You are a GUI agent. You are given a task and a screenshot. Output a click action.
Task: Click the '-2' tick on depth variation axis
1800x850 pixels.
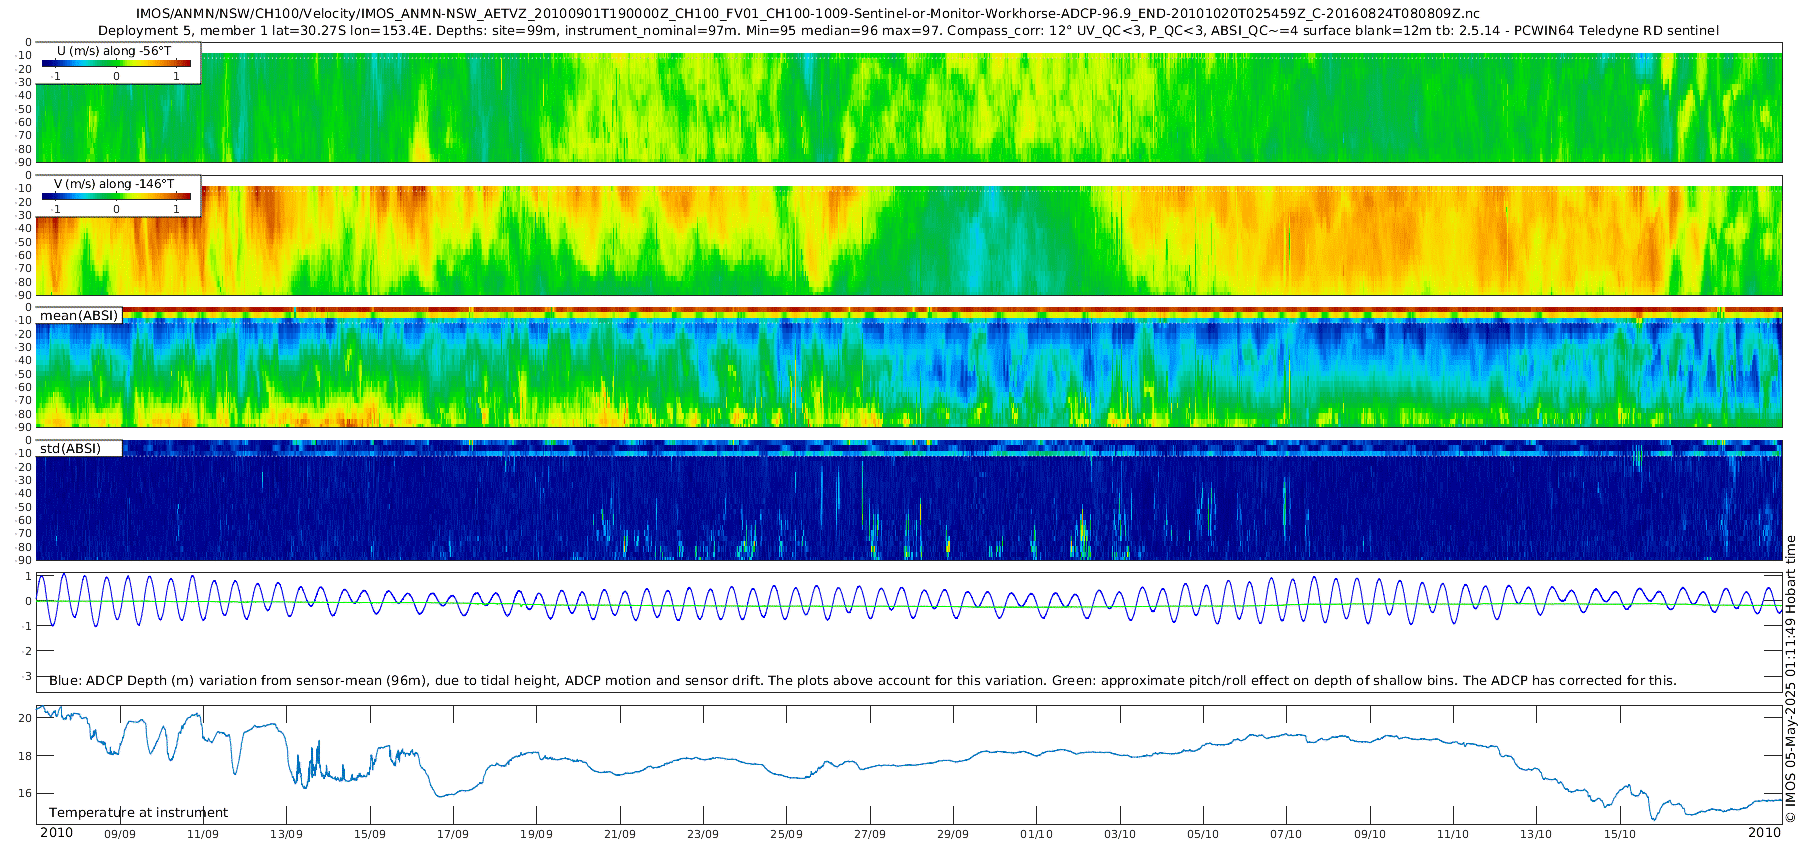coord(26,651)
